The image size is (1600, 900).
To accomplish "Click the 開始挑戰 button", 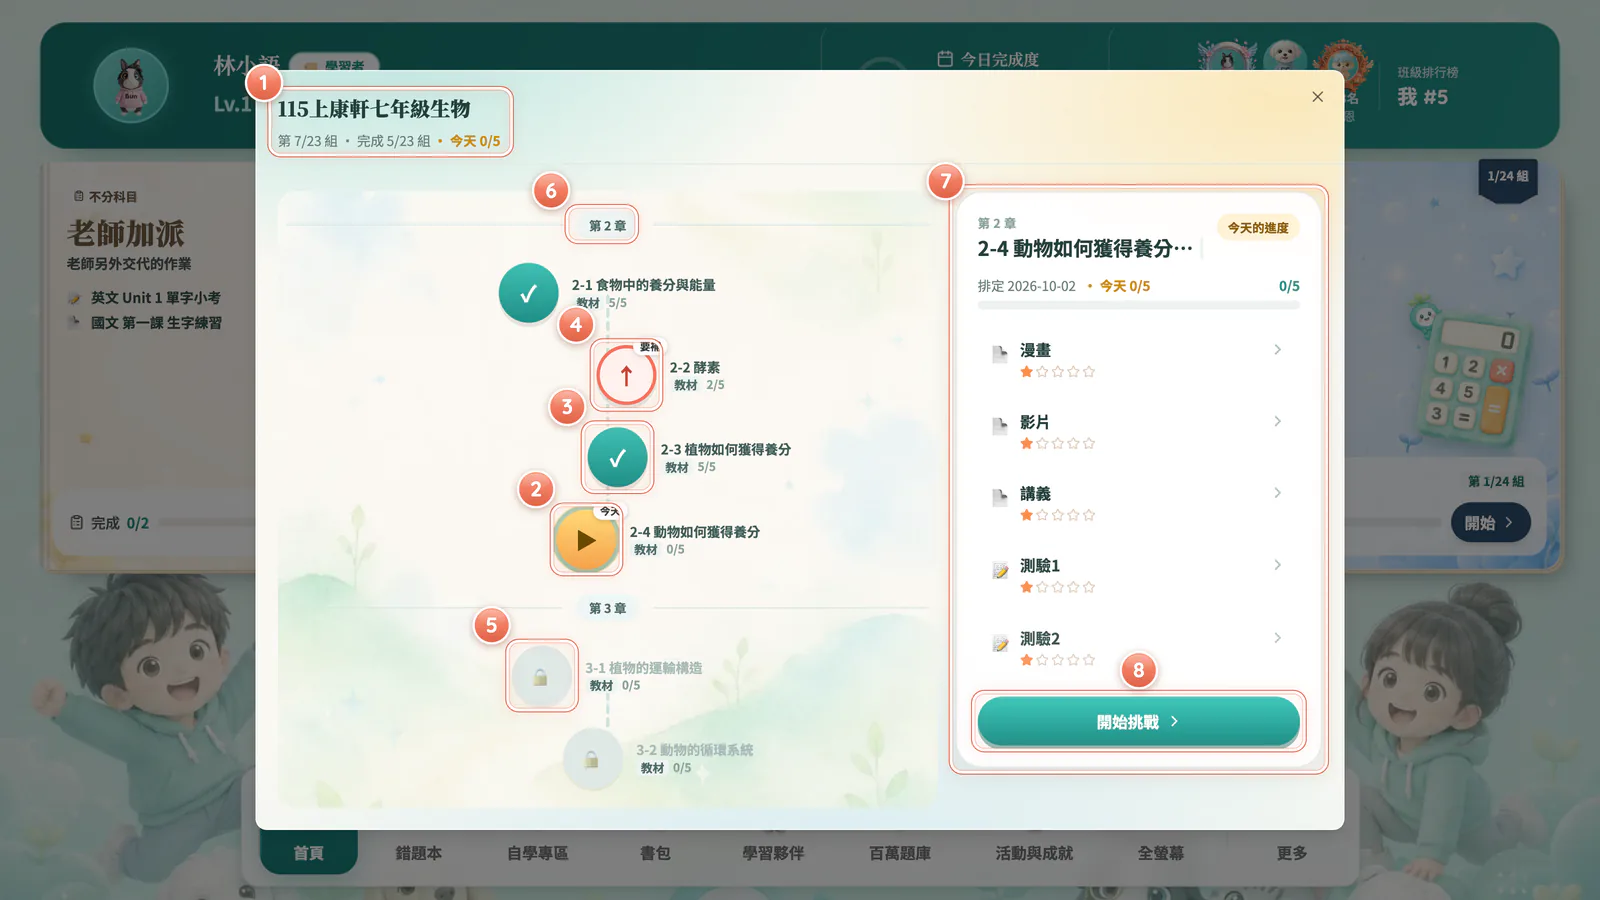I will point(1138,721).
